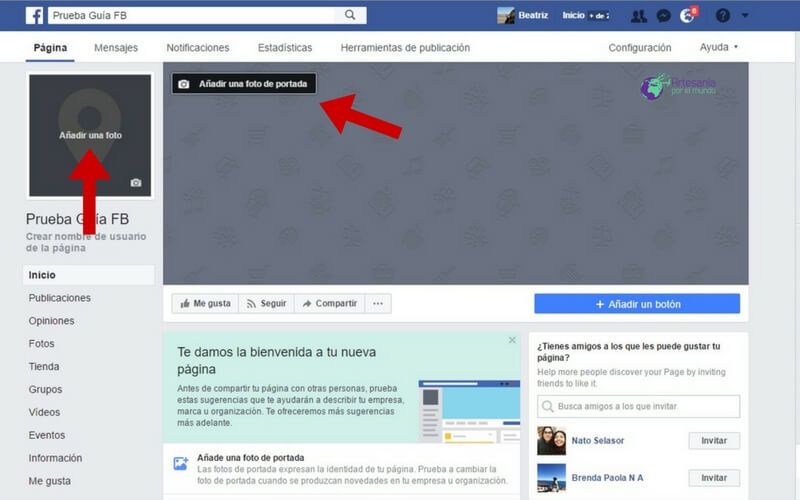
Task: Click the search field Prueba Guía FB
Action: click(191, 15)
